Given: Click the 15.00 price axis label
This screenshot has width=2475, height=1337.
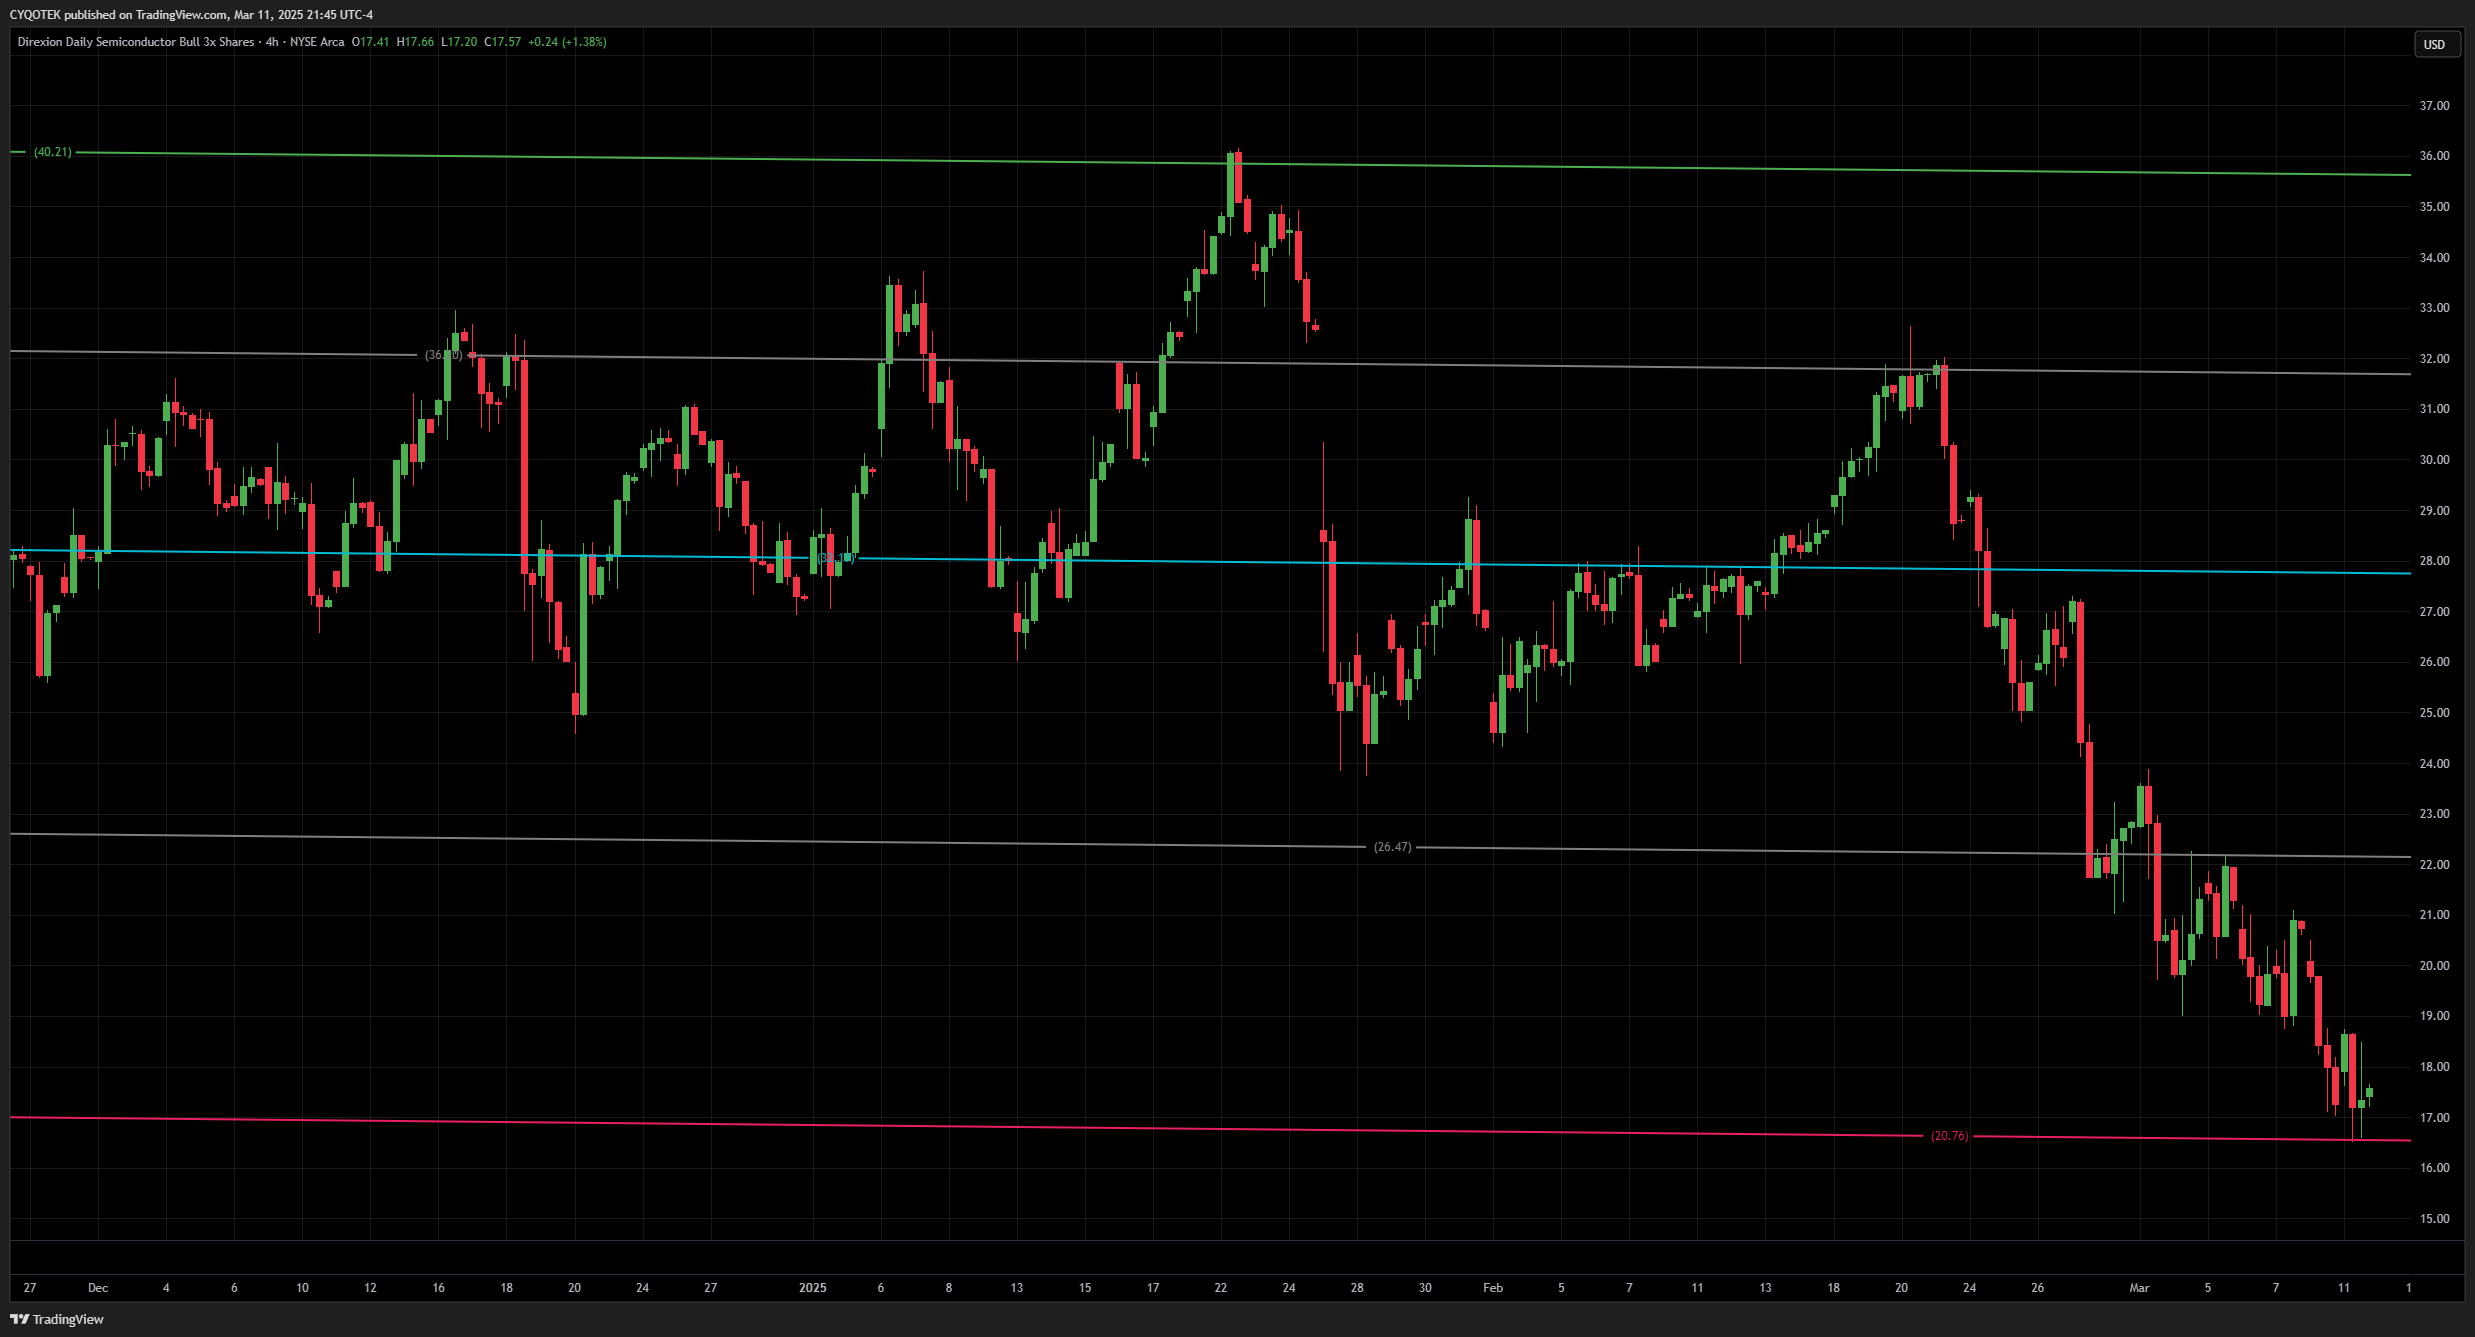Looking at the screenshot, I should (2434, 1219).
